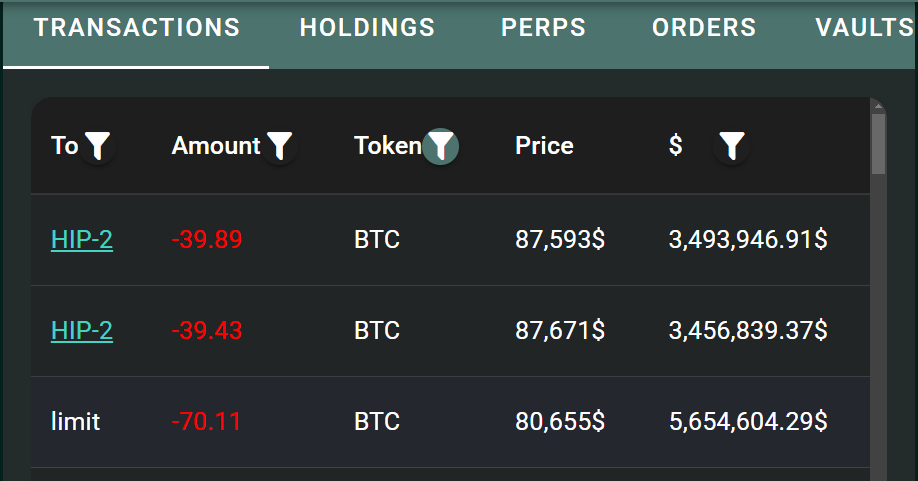Open the Amount column filter

pyautogui.click(x=279, y=146)
